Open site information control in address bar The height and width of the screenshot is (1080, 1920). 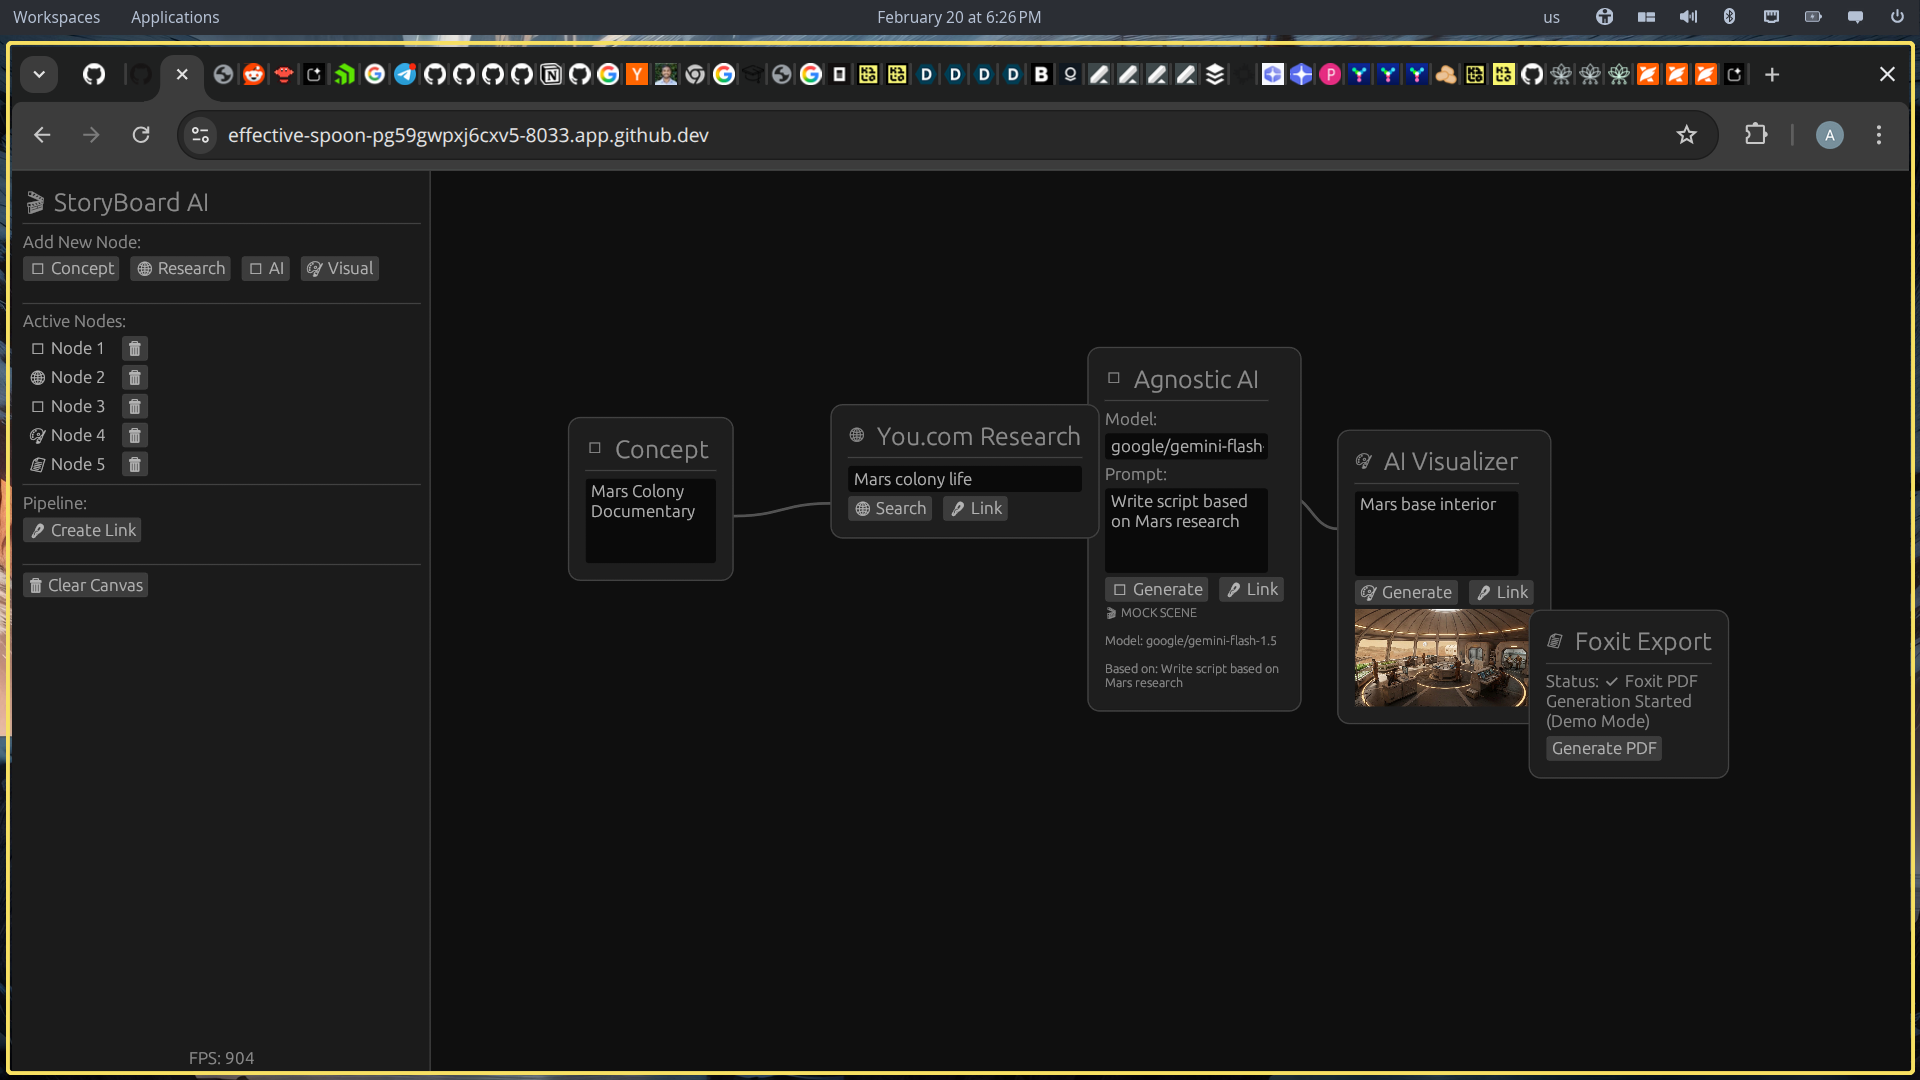coord(201,135)
